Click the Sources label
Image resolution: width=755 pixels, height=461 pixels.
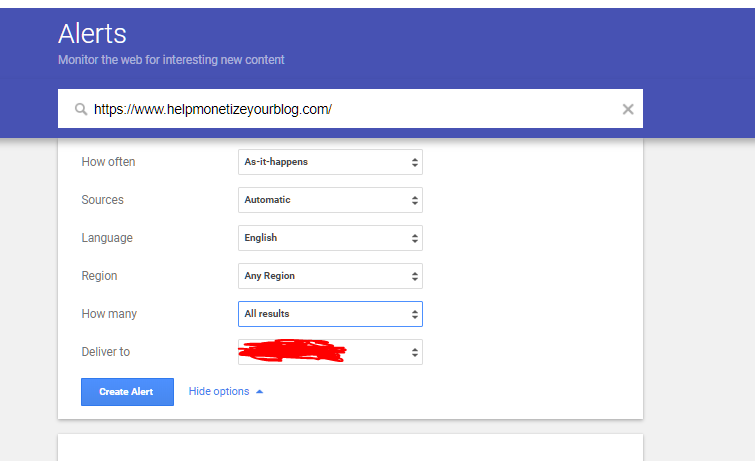coord(103,200)
